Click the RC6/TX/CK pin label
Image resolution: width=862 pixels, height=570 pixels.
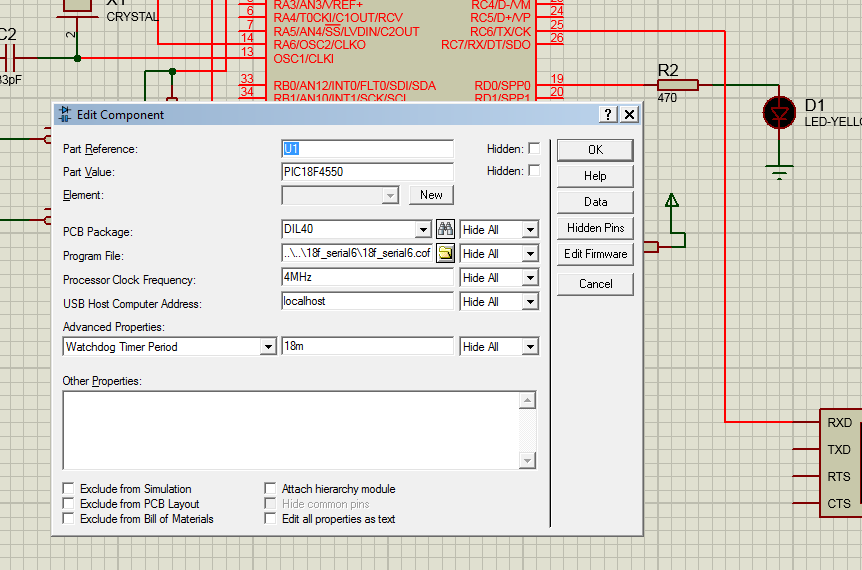point(500,31)
